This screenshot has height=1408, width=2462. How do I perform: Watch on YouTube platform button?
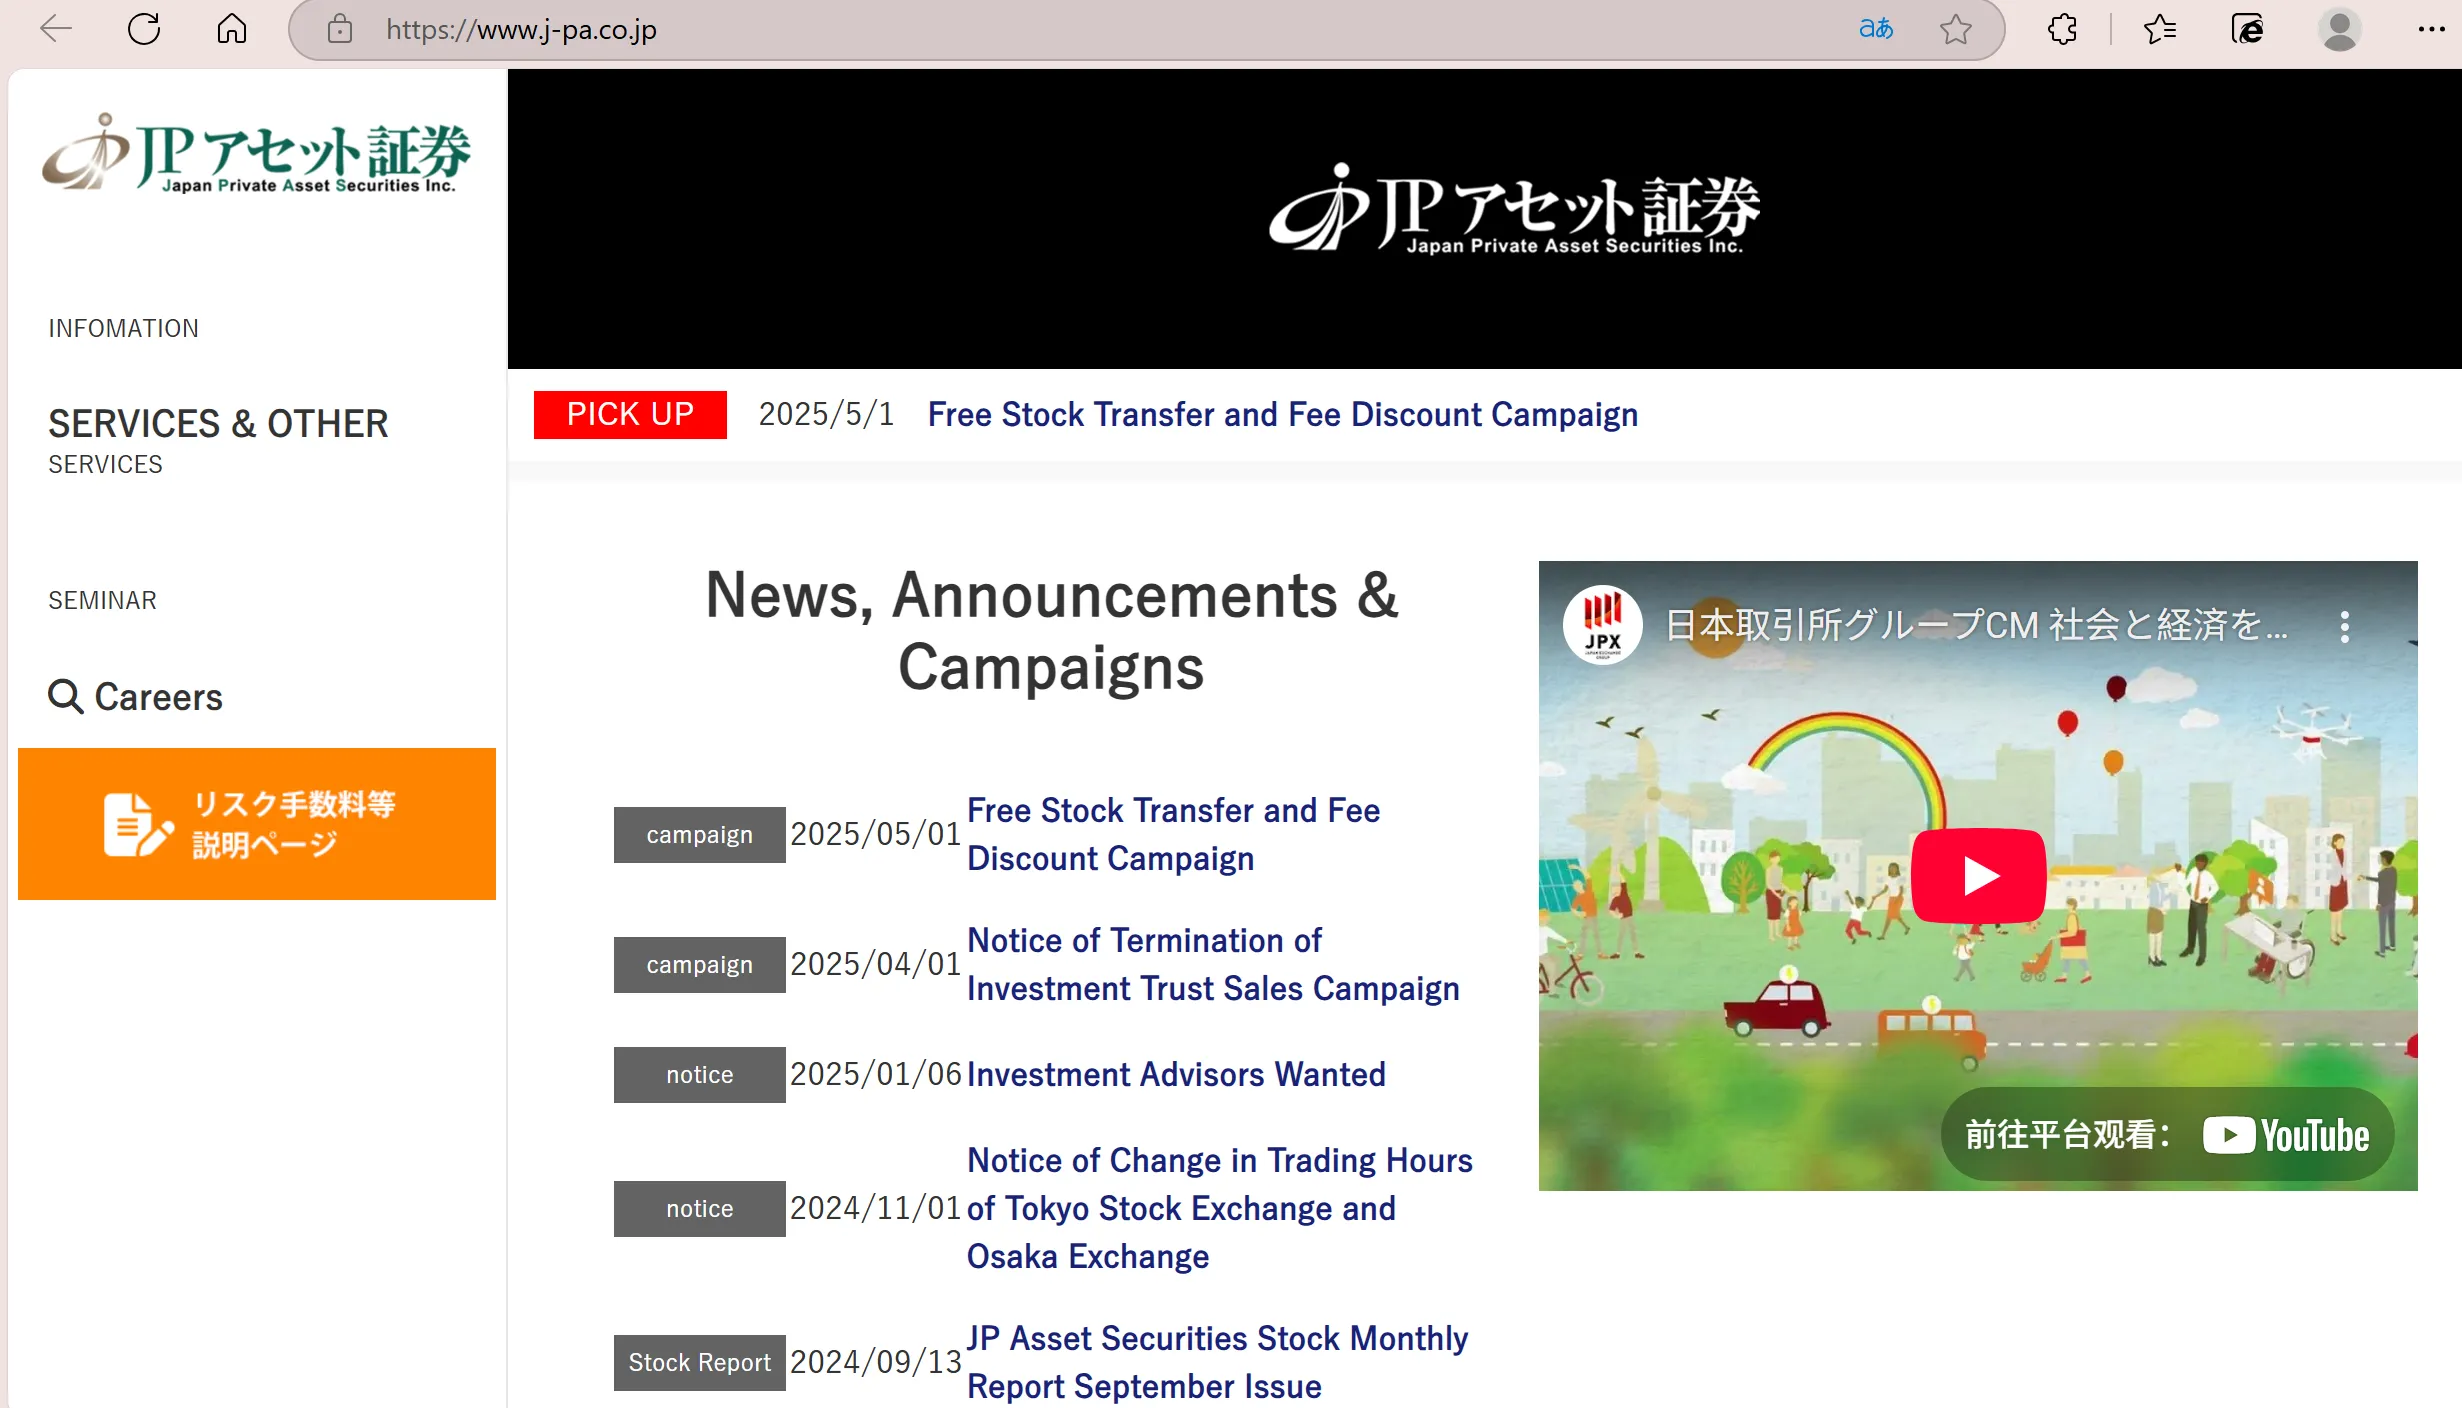point(2167,1135)
